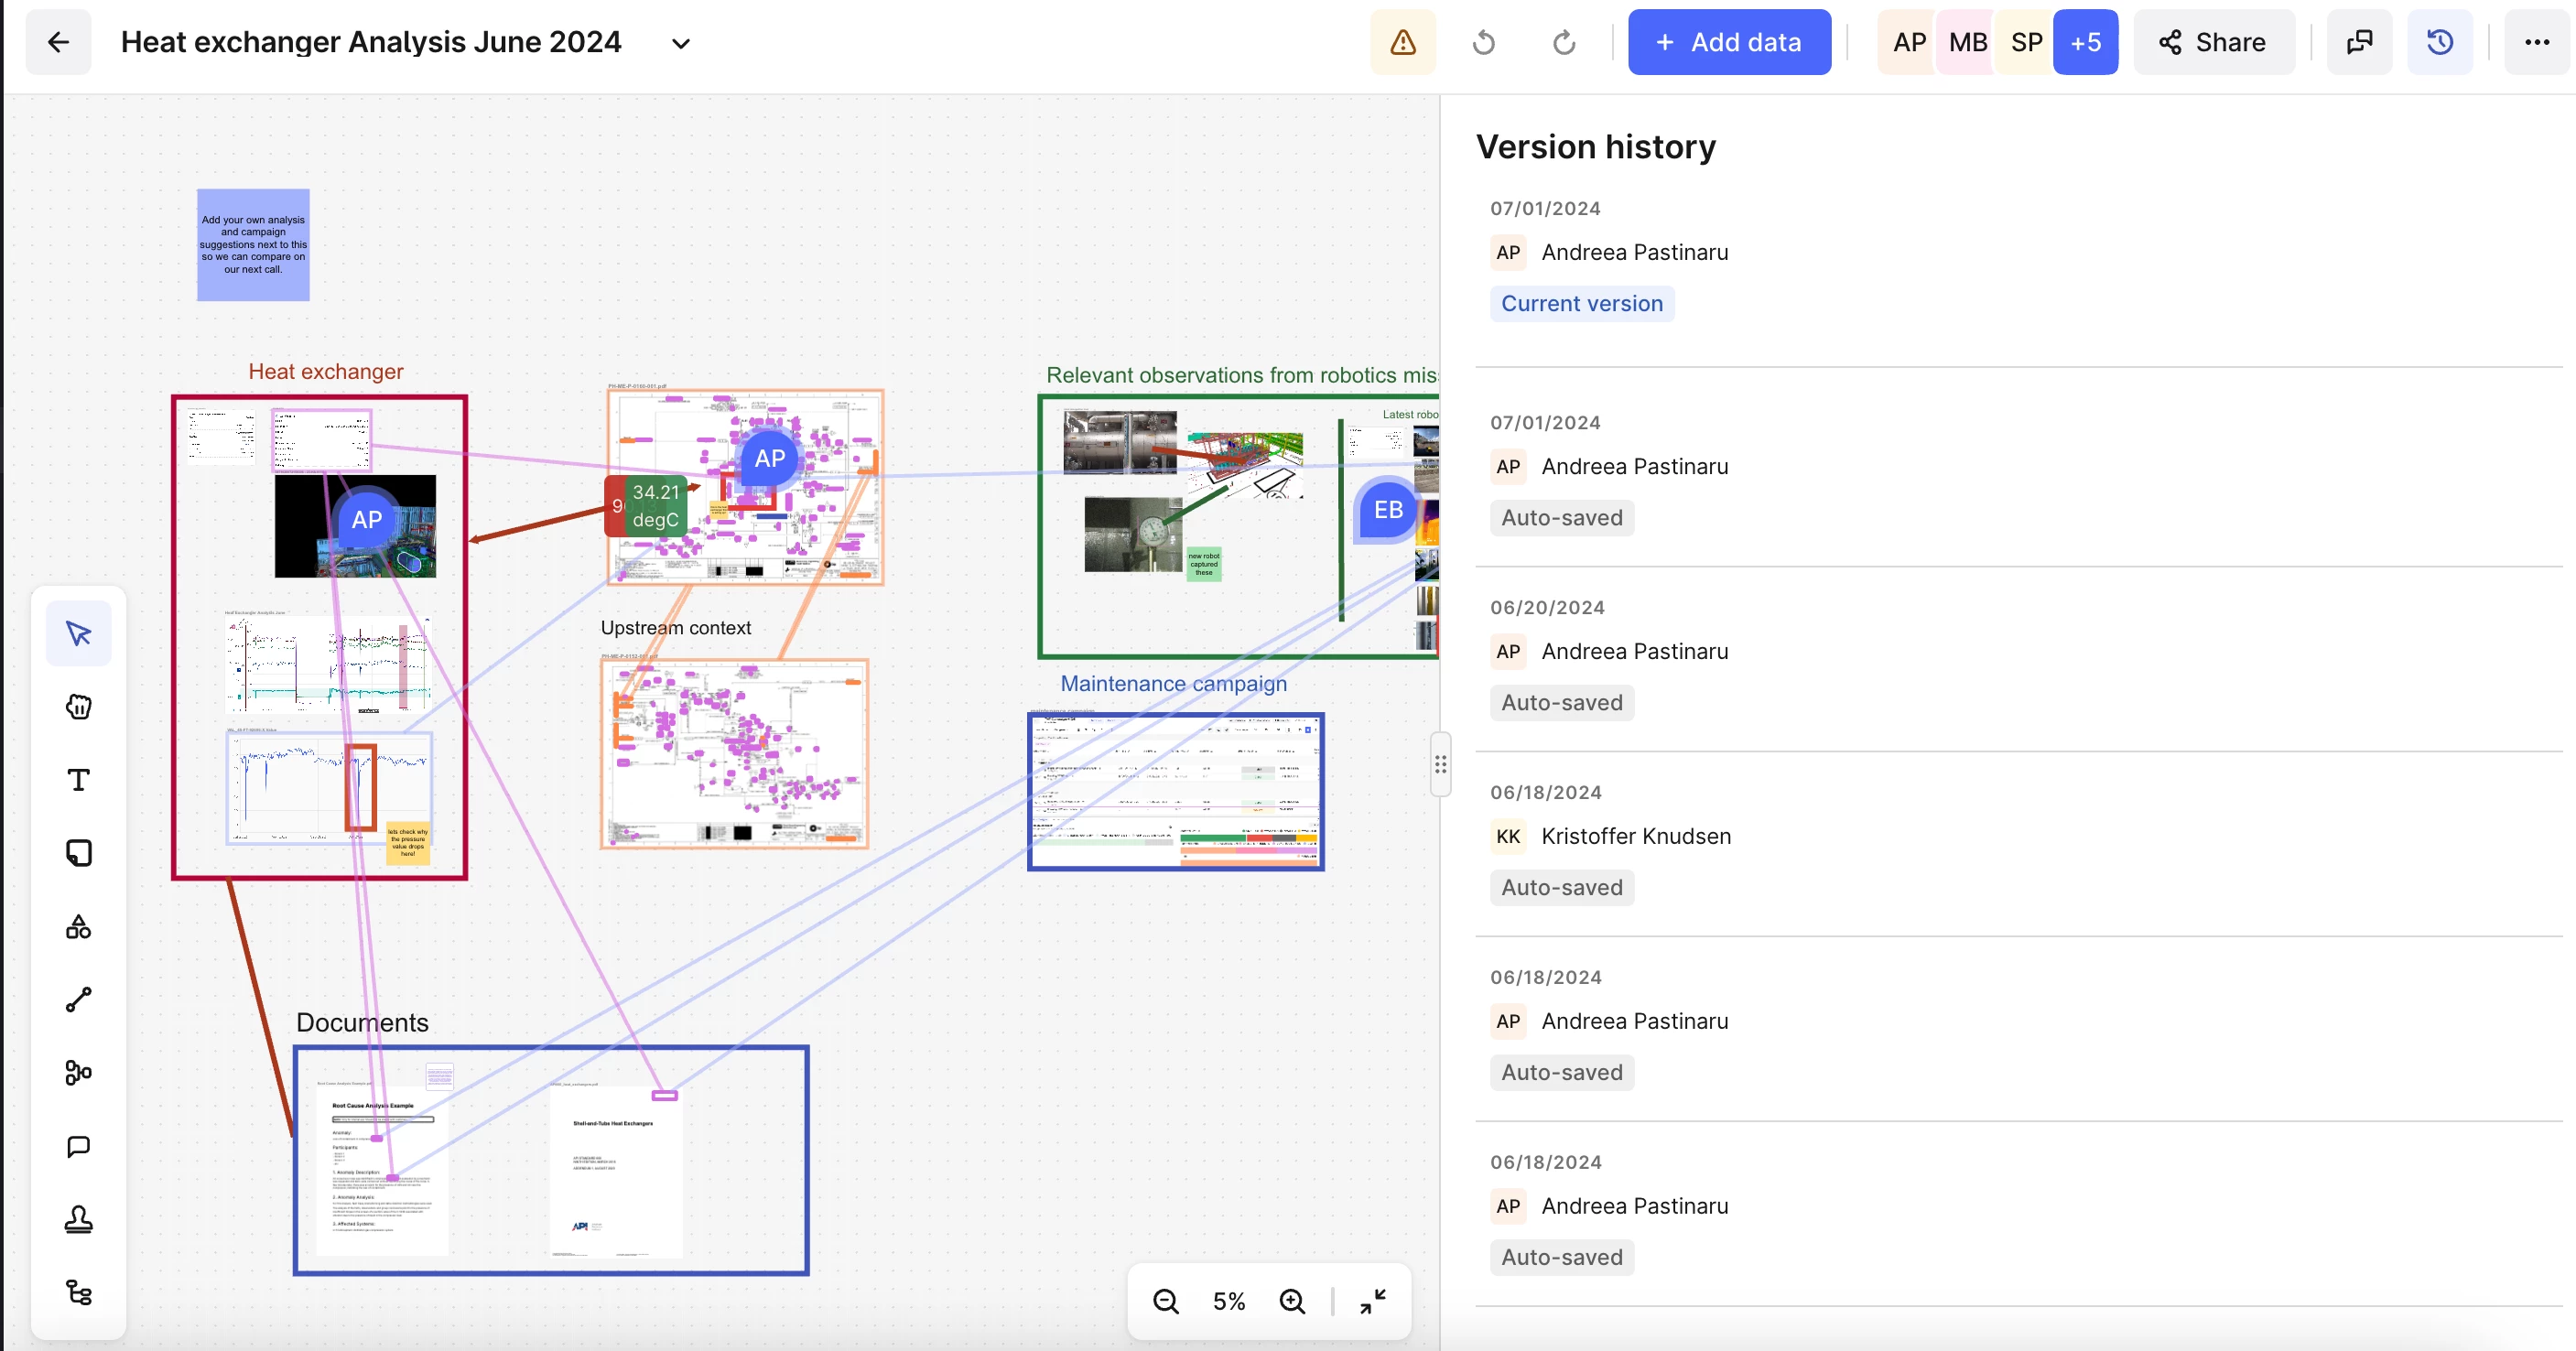Screen dimensions: 2576x1351
Task: Open the three-dot more options menu
Action: click(x=2536, y=42)
